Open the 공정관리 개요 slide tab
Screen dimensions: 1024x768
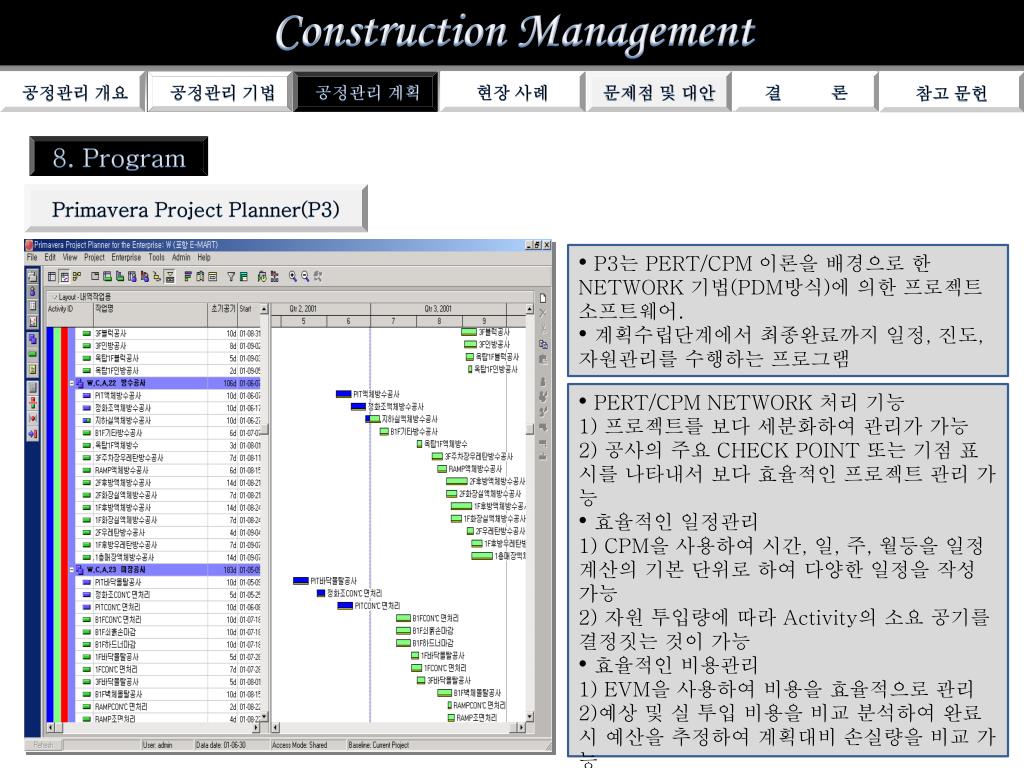(74, 92)
